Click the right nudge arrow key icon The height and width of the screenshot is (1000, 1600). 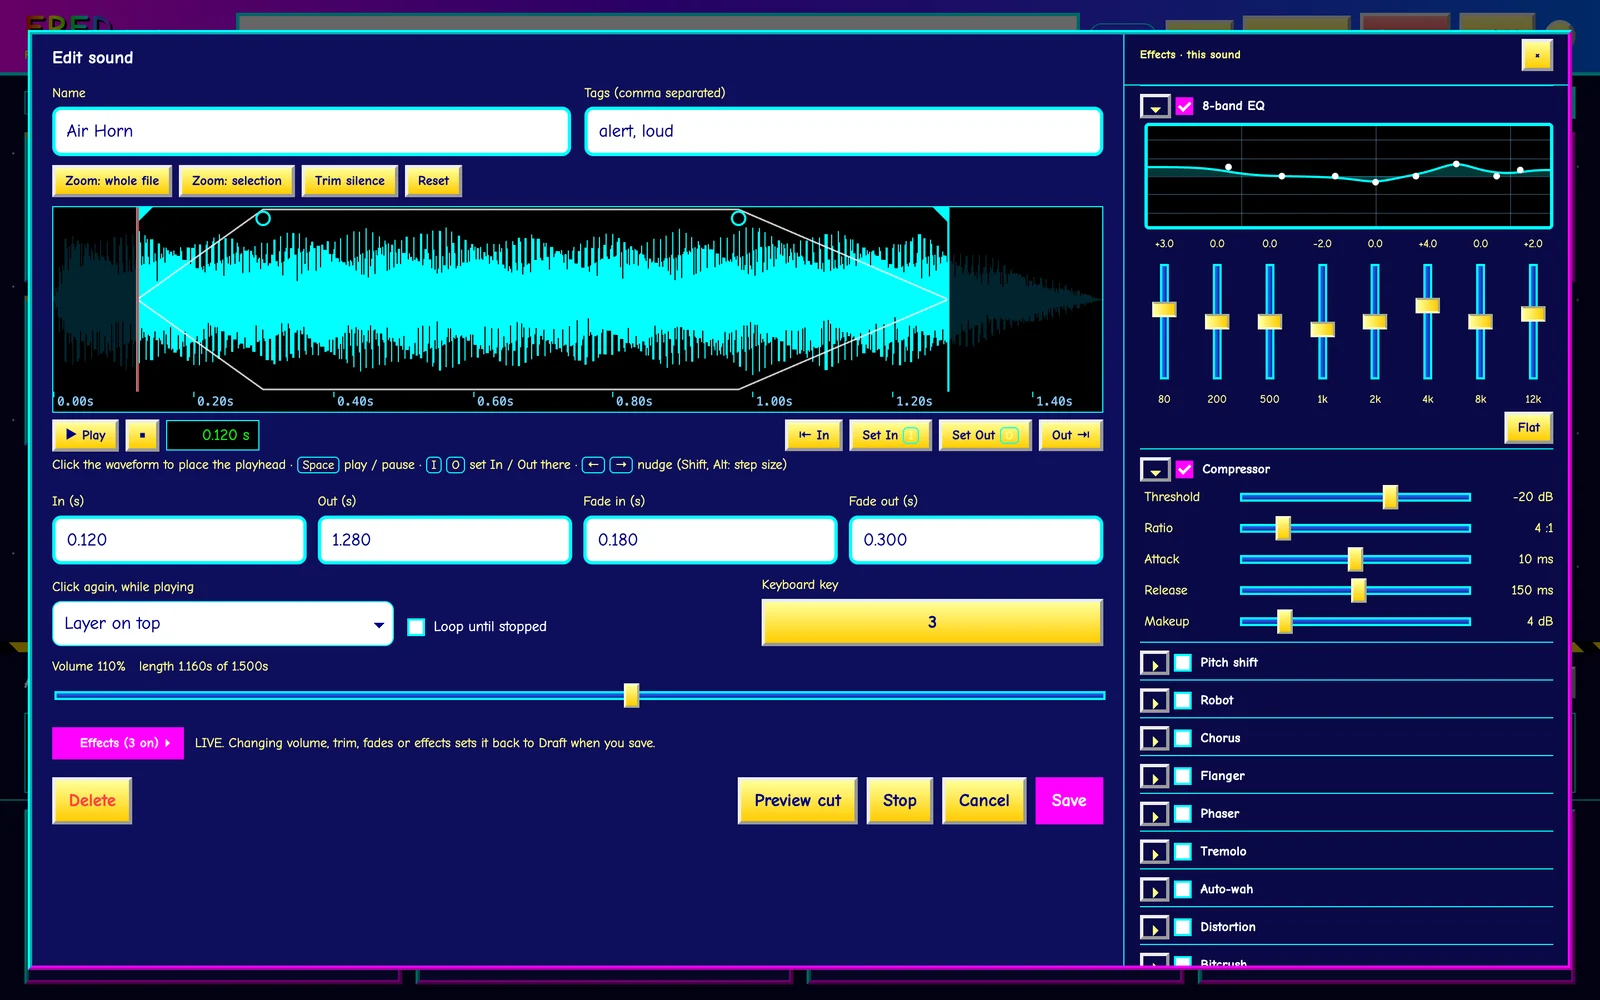(621, 465)
